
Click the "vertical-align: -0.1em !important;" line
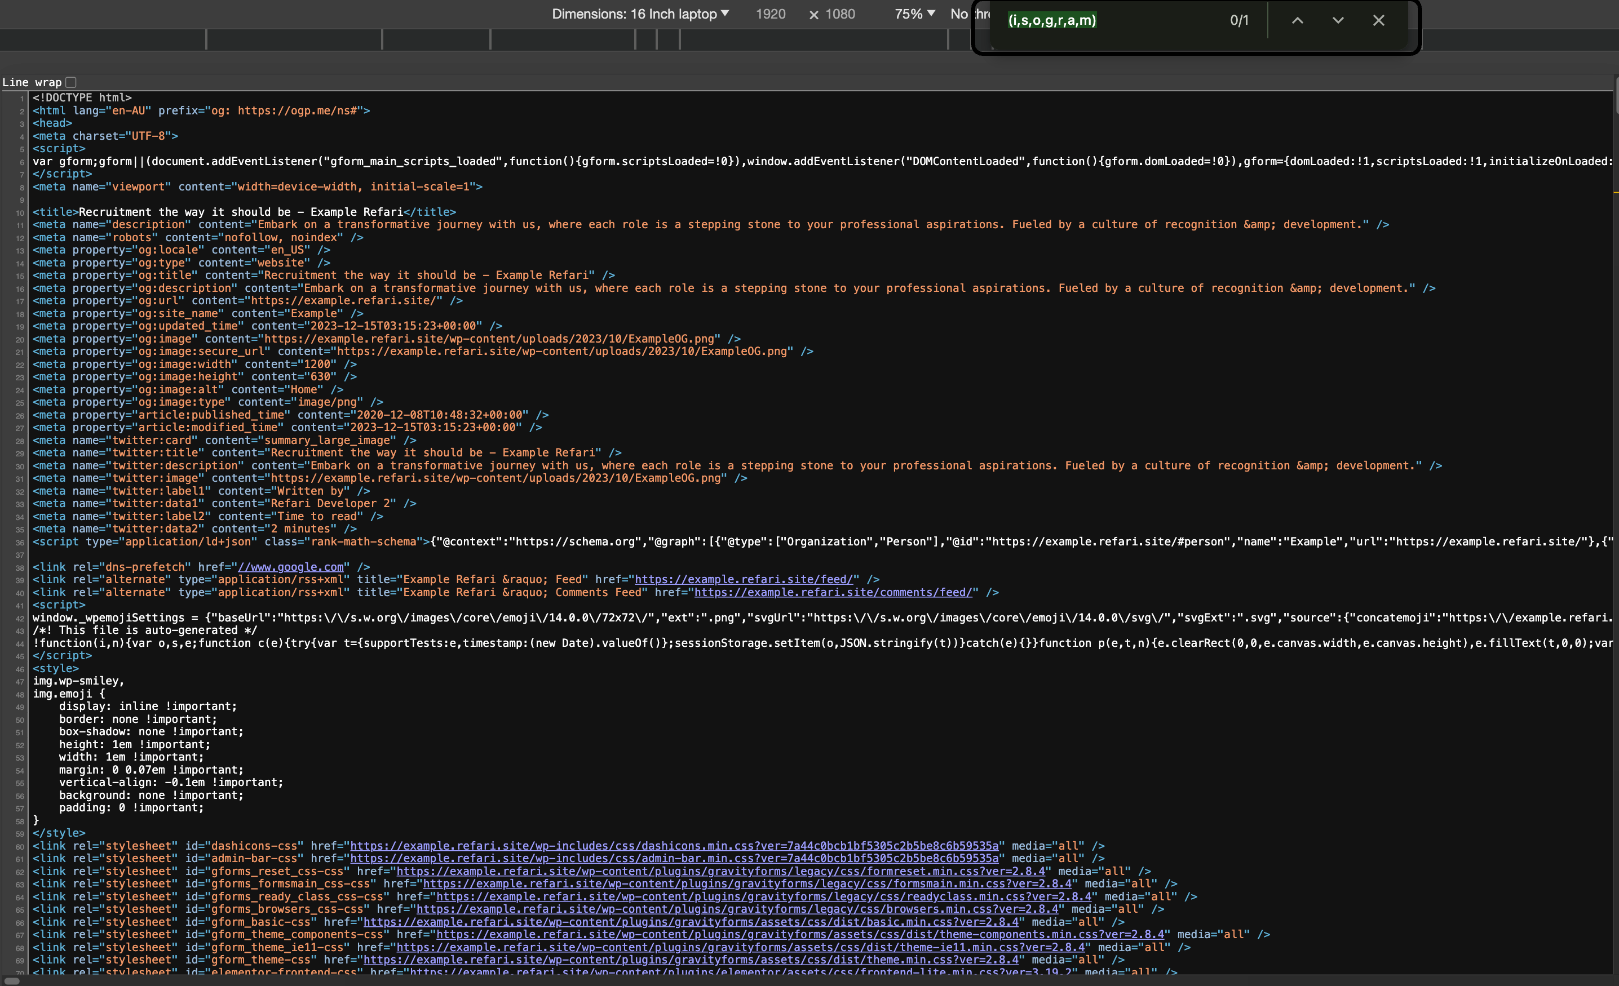[171, 782]
